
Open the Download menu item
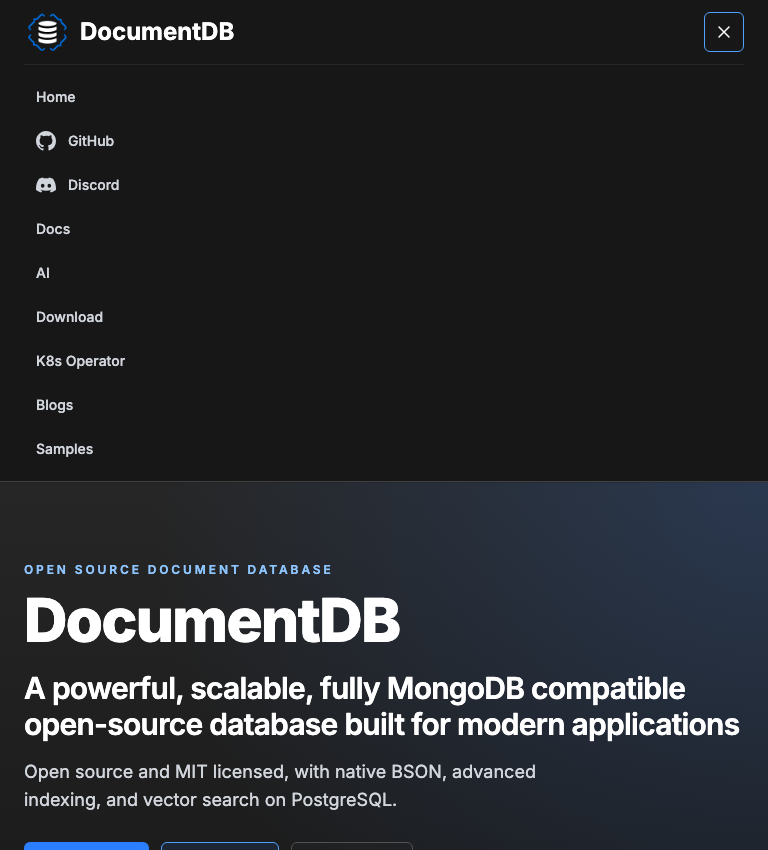(x=69, y=317)
